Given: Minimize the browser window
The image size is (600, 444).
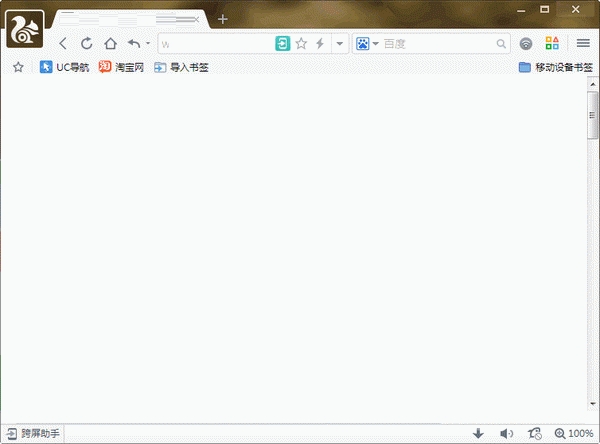Looking at the screenshot, I should coord(521,10).
